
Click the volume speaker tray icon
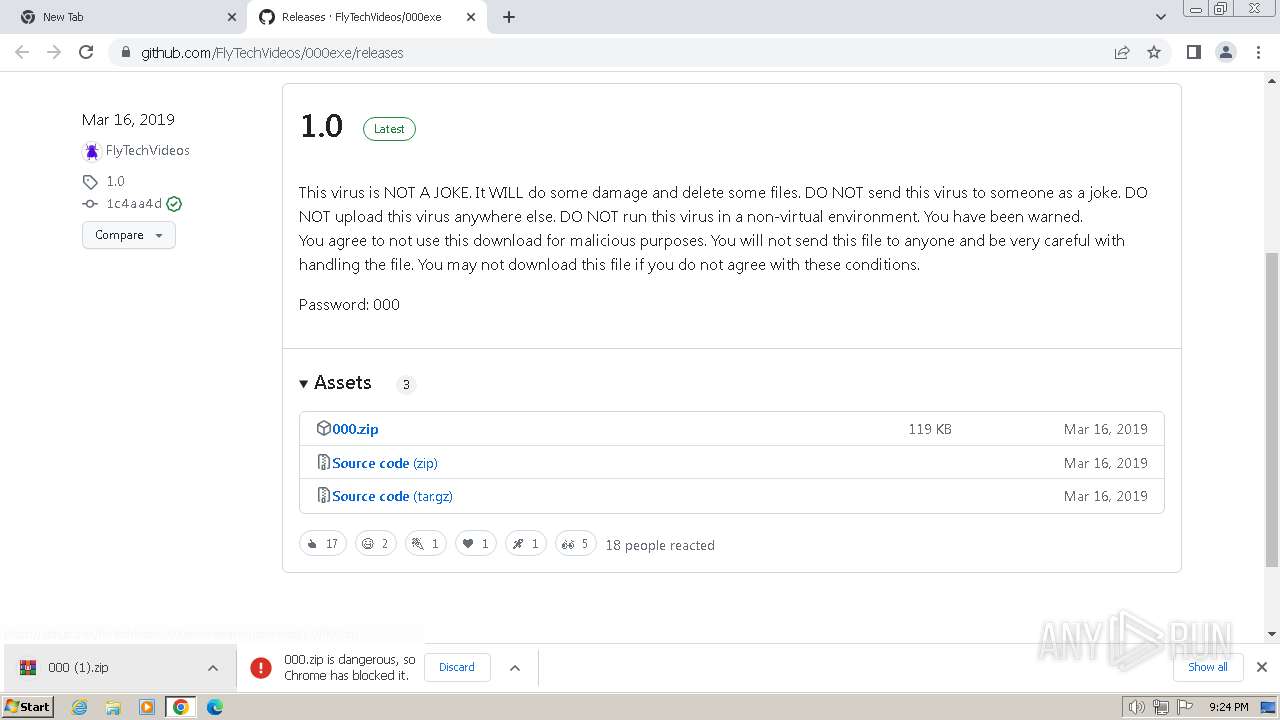1136,707
